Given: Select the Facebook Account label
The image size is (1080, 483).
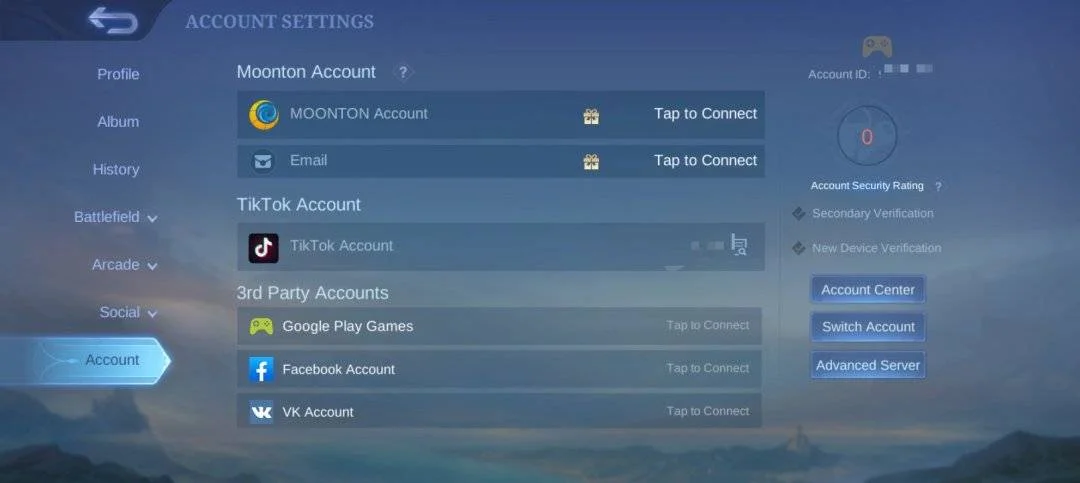Looking at the screenshot, I should (339, 370).
